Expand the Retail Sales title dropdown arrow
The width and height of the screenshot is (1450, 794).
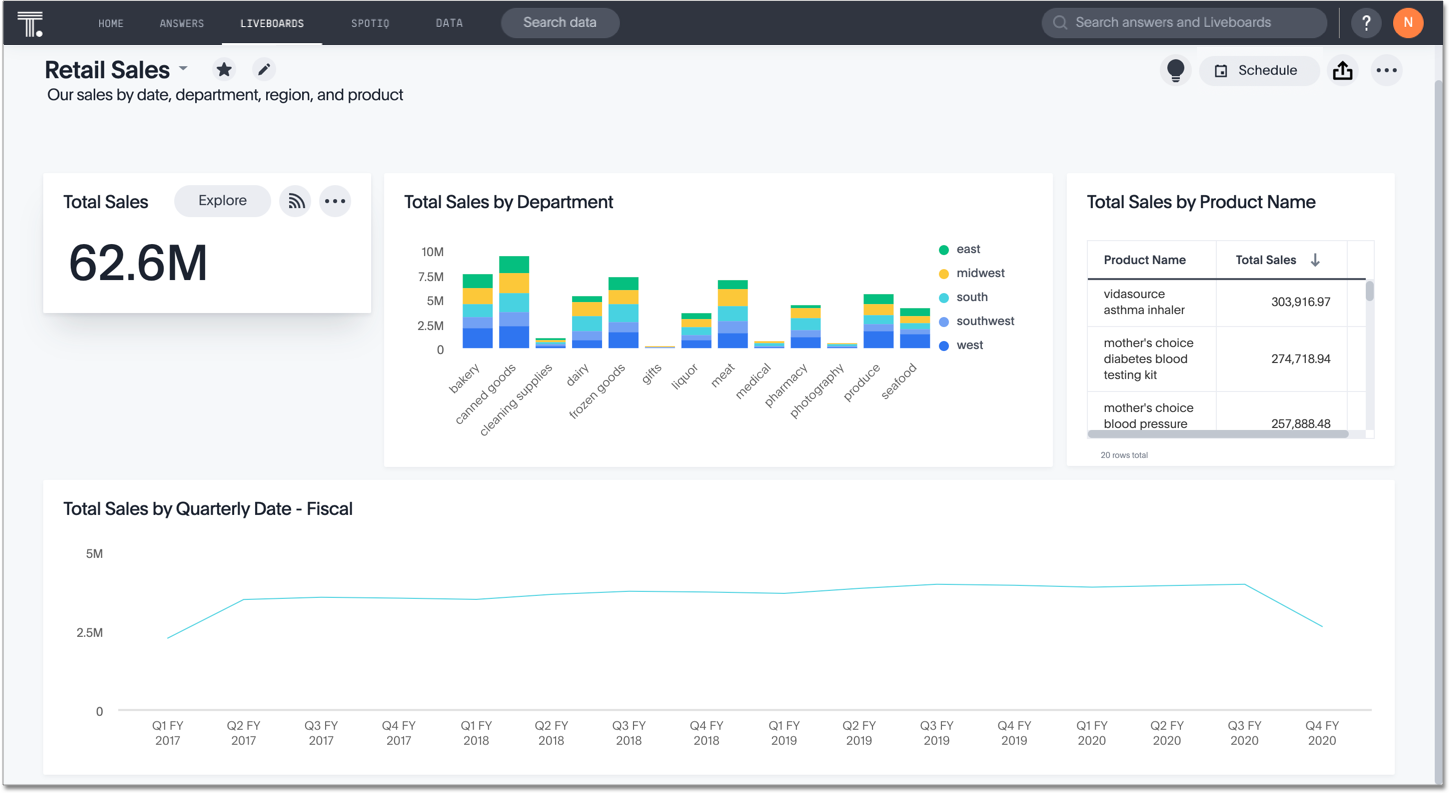[x=183, y=69]
